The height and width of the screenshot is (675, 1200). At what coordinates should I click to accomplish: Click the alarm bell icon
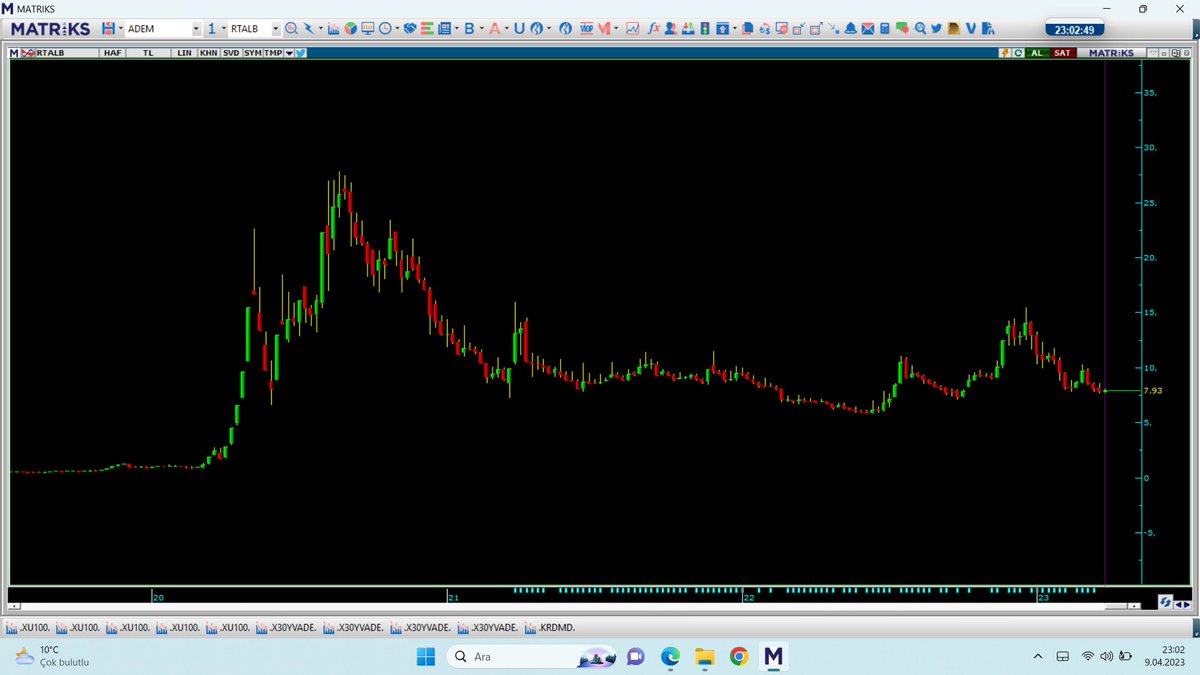coord(850,28)
